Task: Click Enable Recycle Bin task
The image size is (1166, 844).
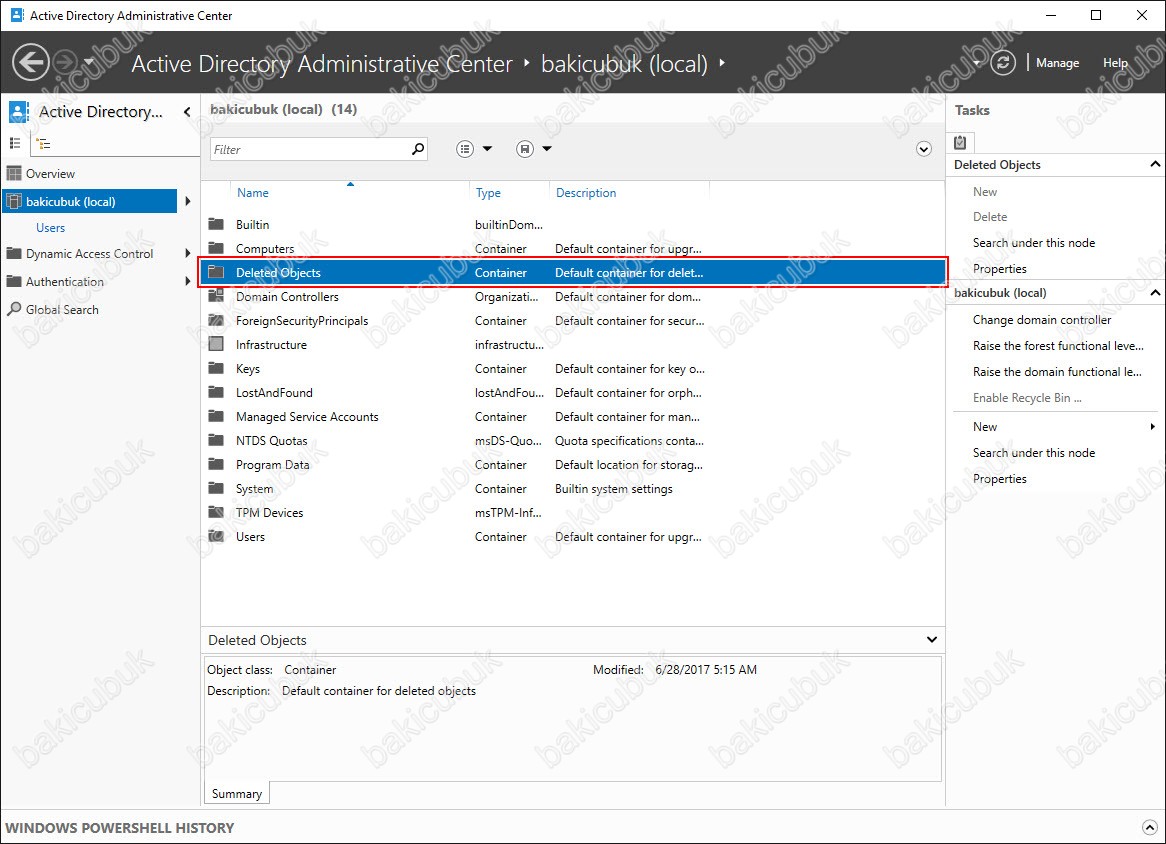Action: [1027, 398]
